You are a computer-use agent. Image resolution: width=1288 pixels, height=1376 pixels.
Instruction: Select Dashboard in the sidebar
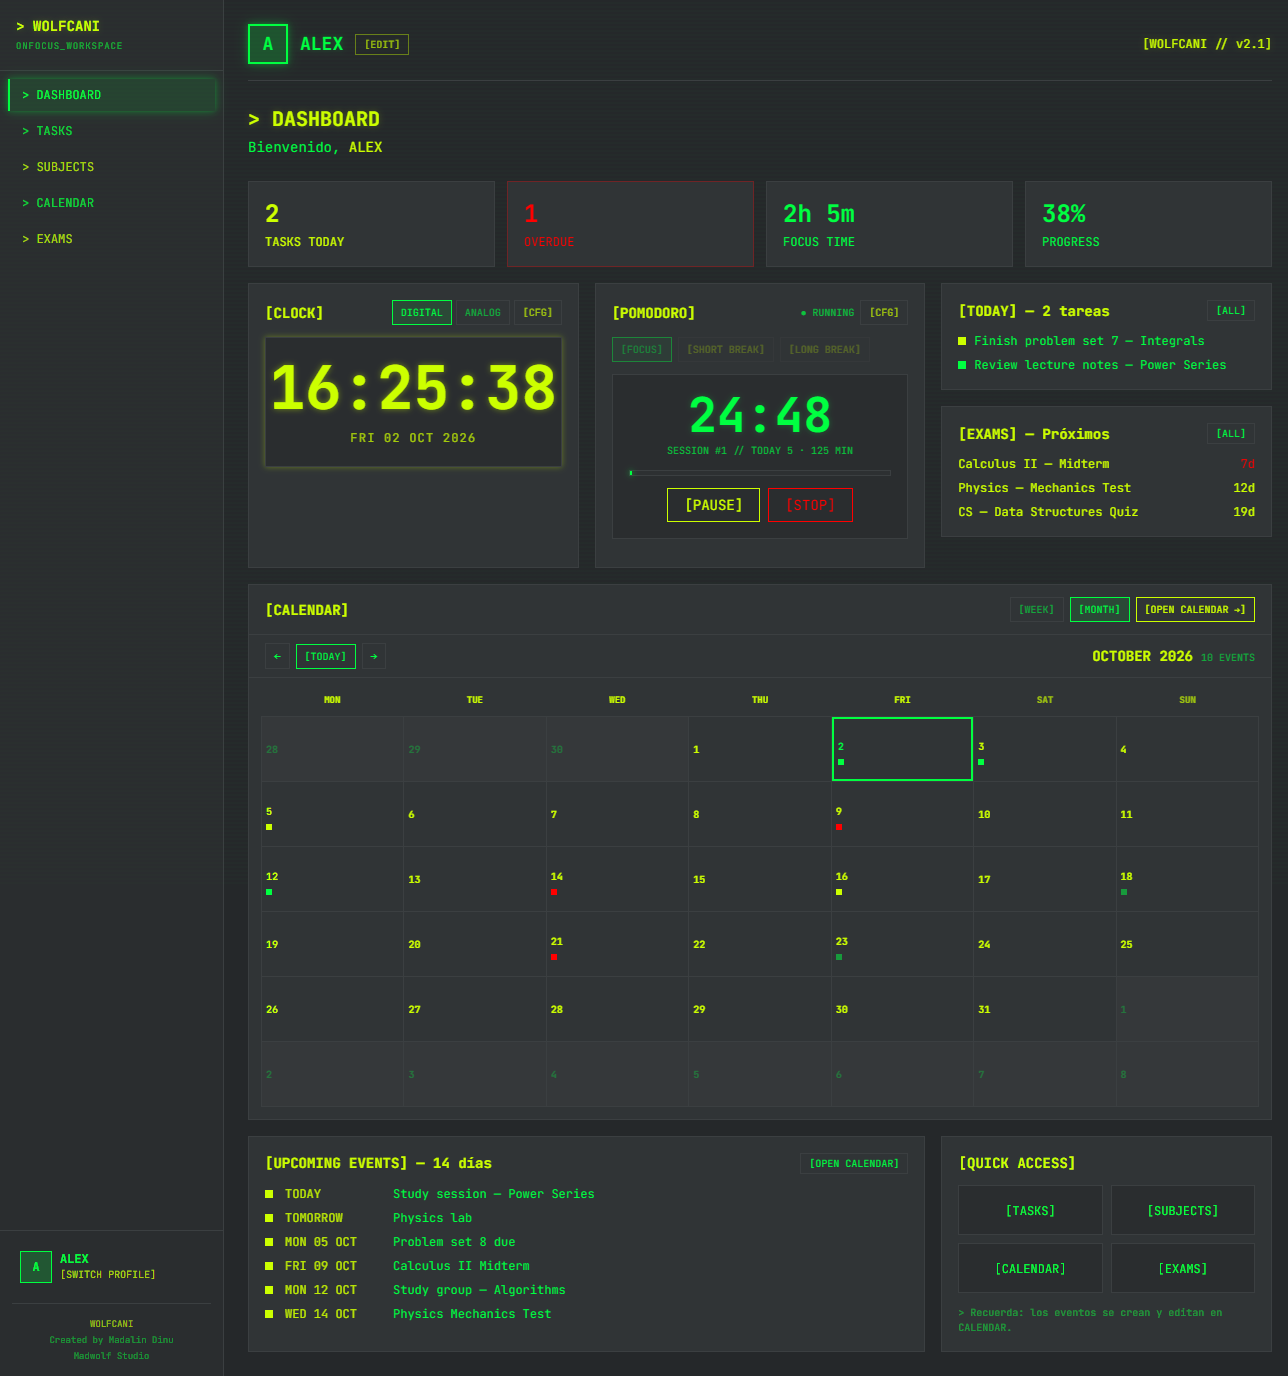(111, 95)
